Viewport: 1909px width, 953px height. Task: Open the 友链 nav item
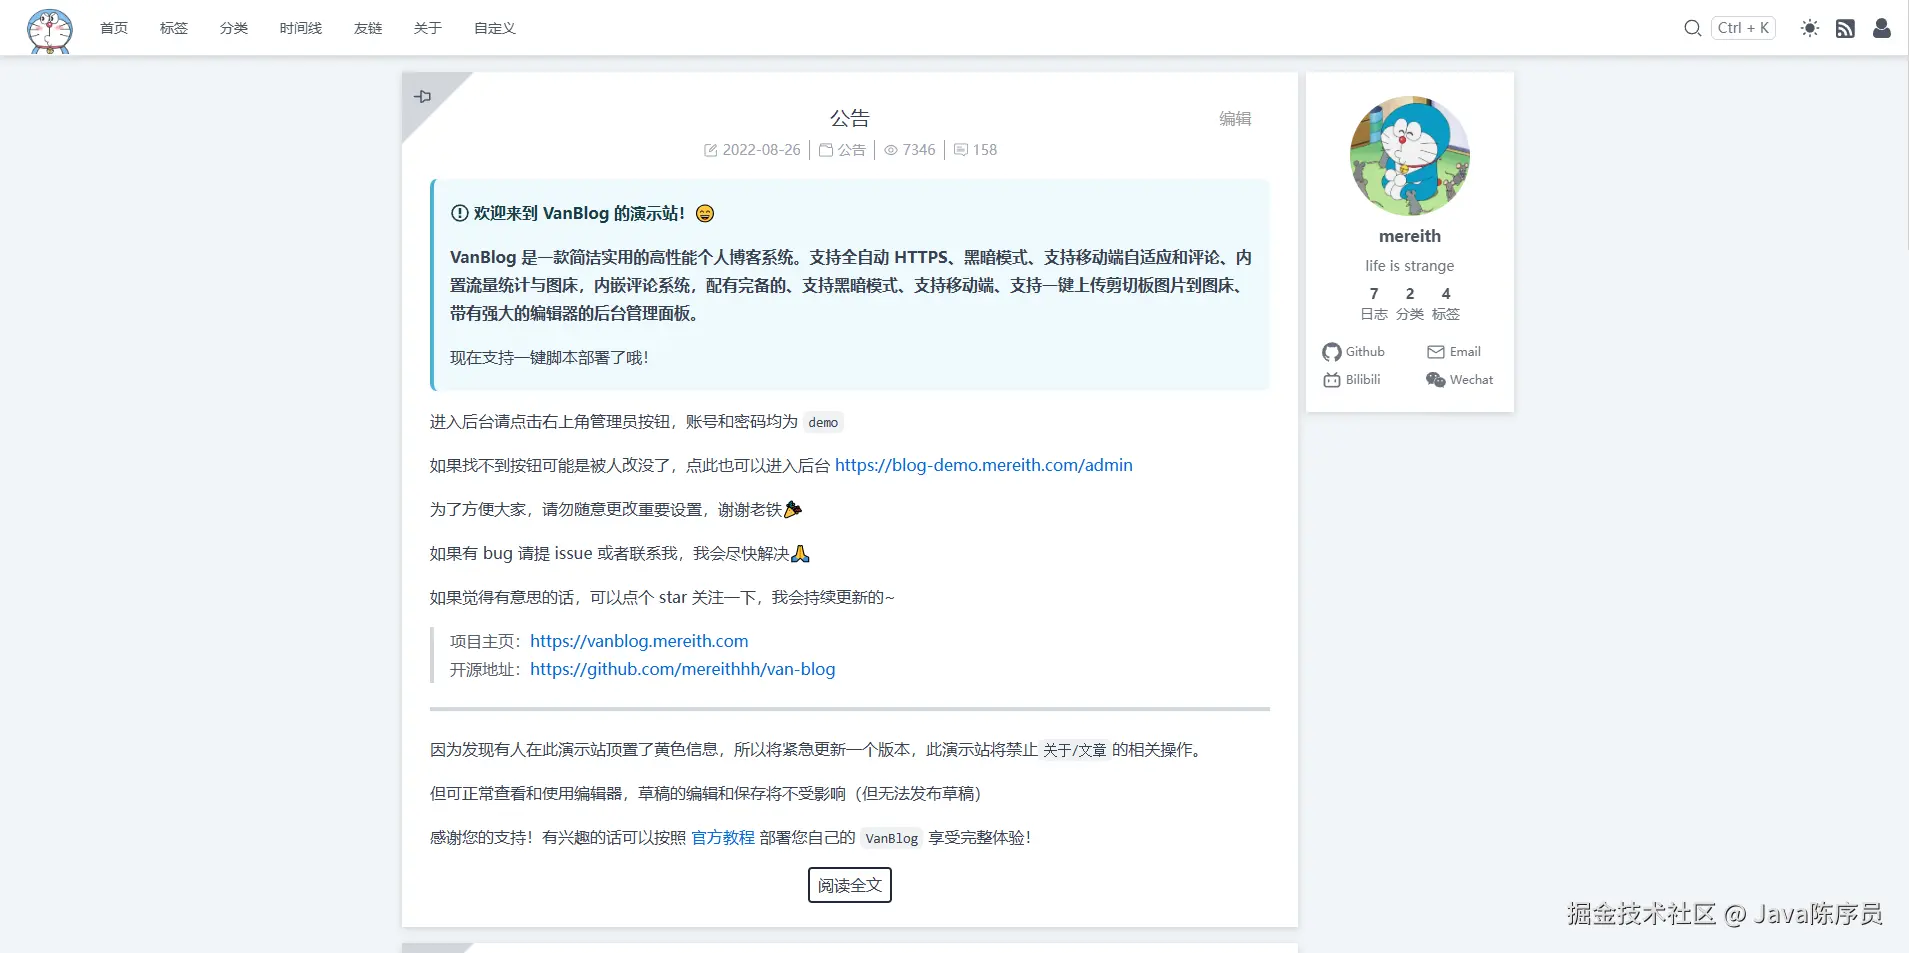pyautogui.click(x=368, y=28)
